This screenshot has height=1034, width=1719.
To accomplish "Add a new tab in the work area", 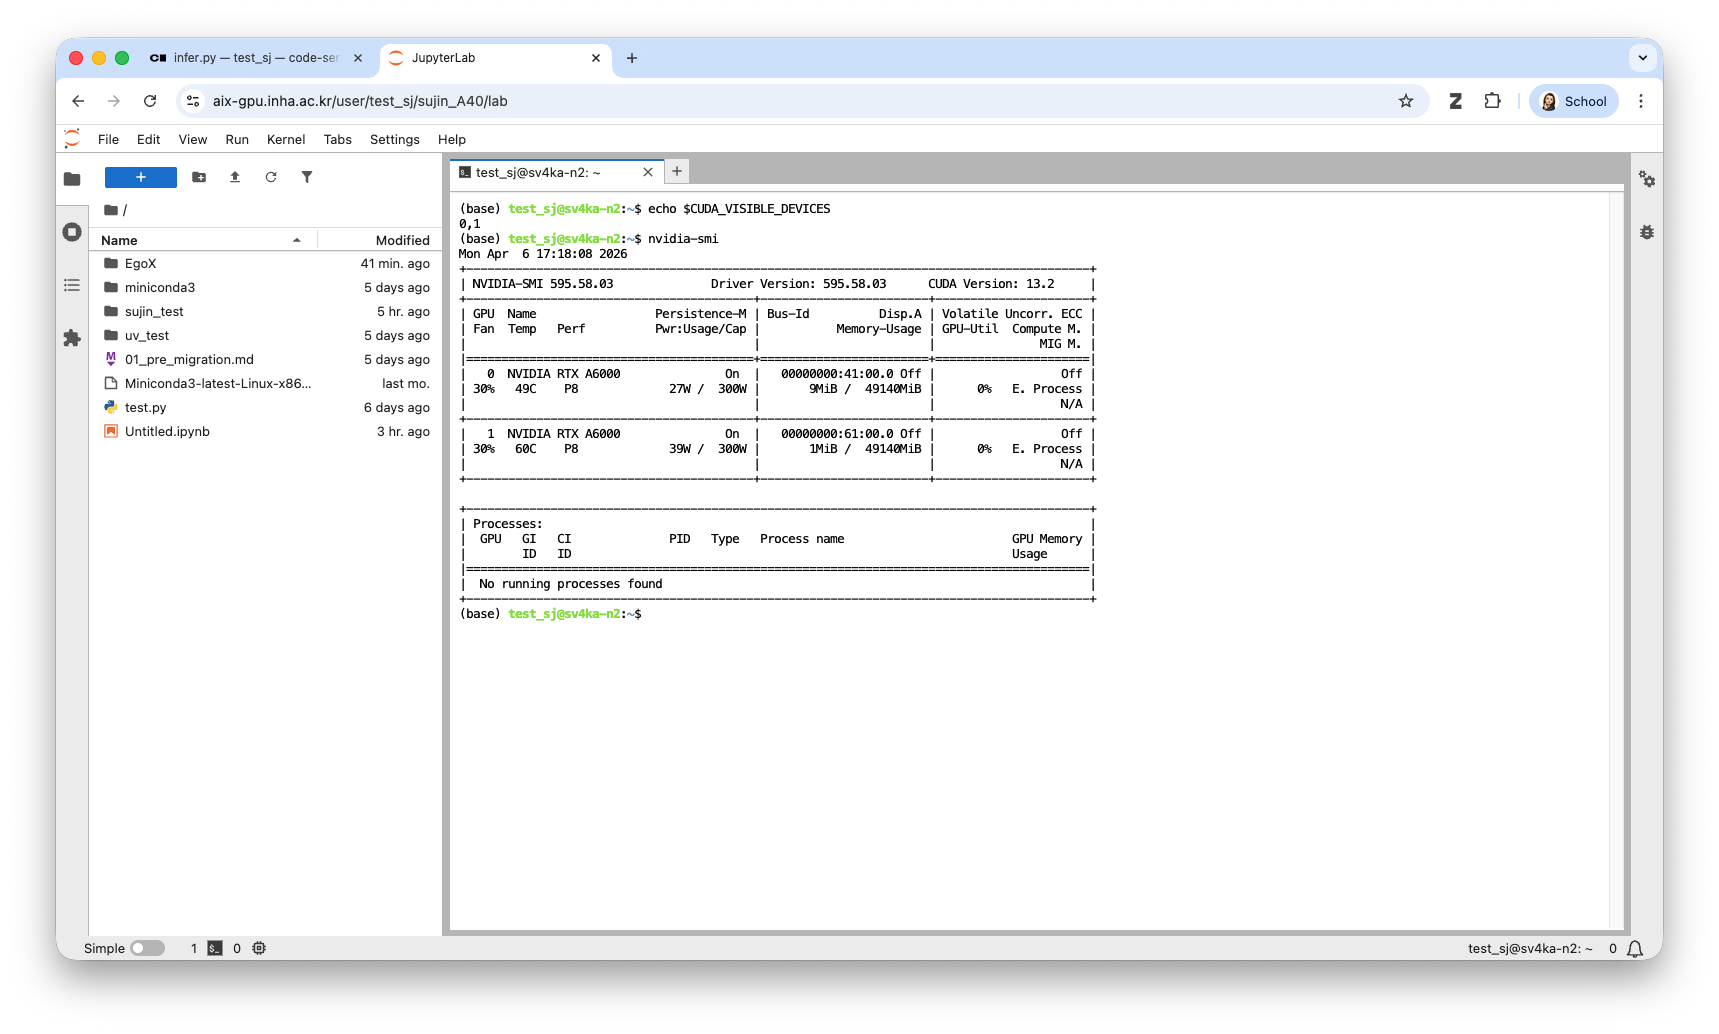I will pos(677,171).
